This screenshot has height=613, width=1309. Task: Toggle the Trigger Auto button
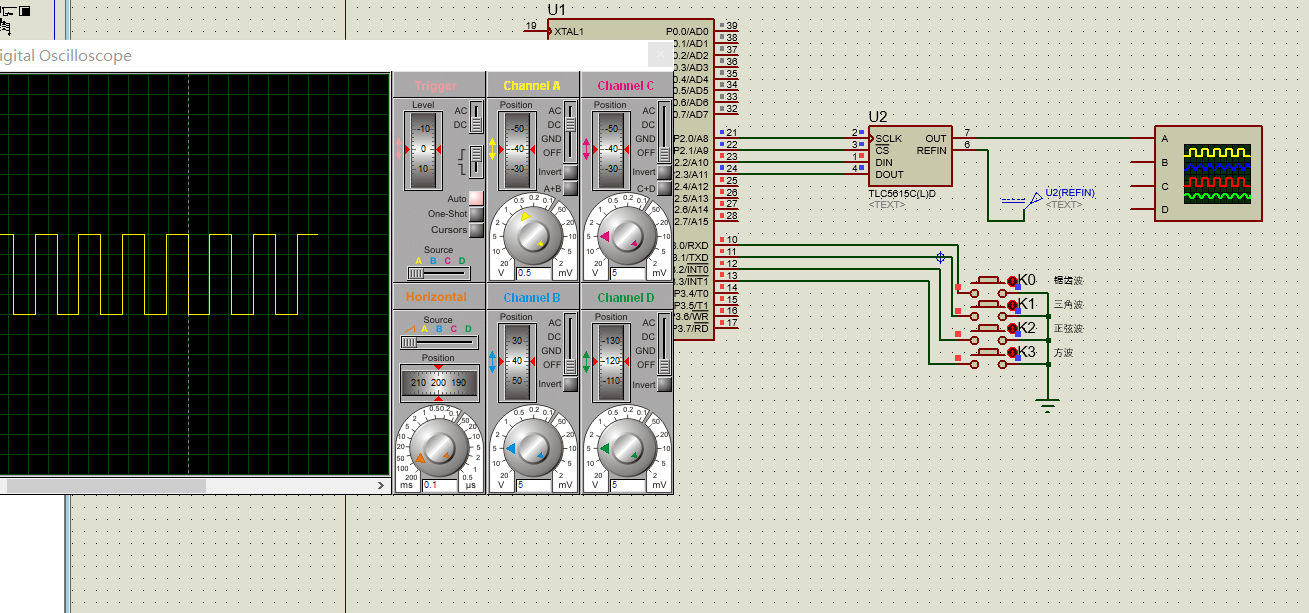point(476,199)
